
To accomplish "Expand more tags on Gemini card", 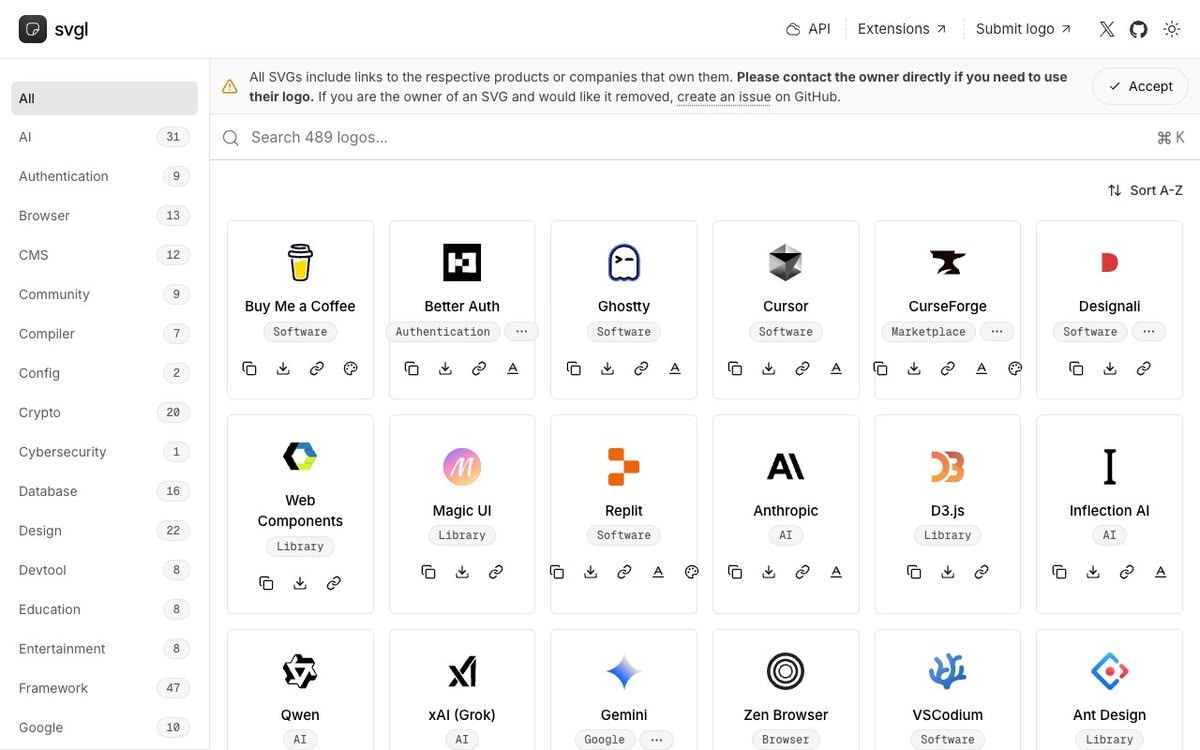I will [x=656, y=740].
